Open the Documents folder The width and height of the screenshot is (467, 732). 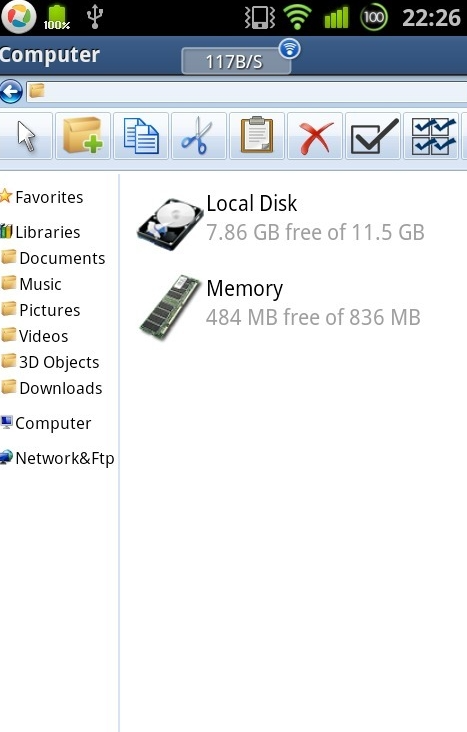click(53, 258)
